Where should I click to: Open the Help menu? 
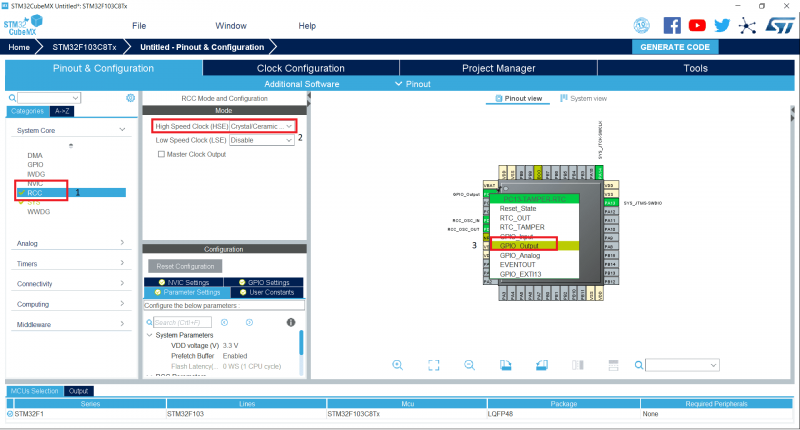[x=307, y=26]
